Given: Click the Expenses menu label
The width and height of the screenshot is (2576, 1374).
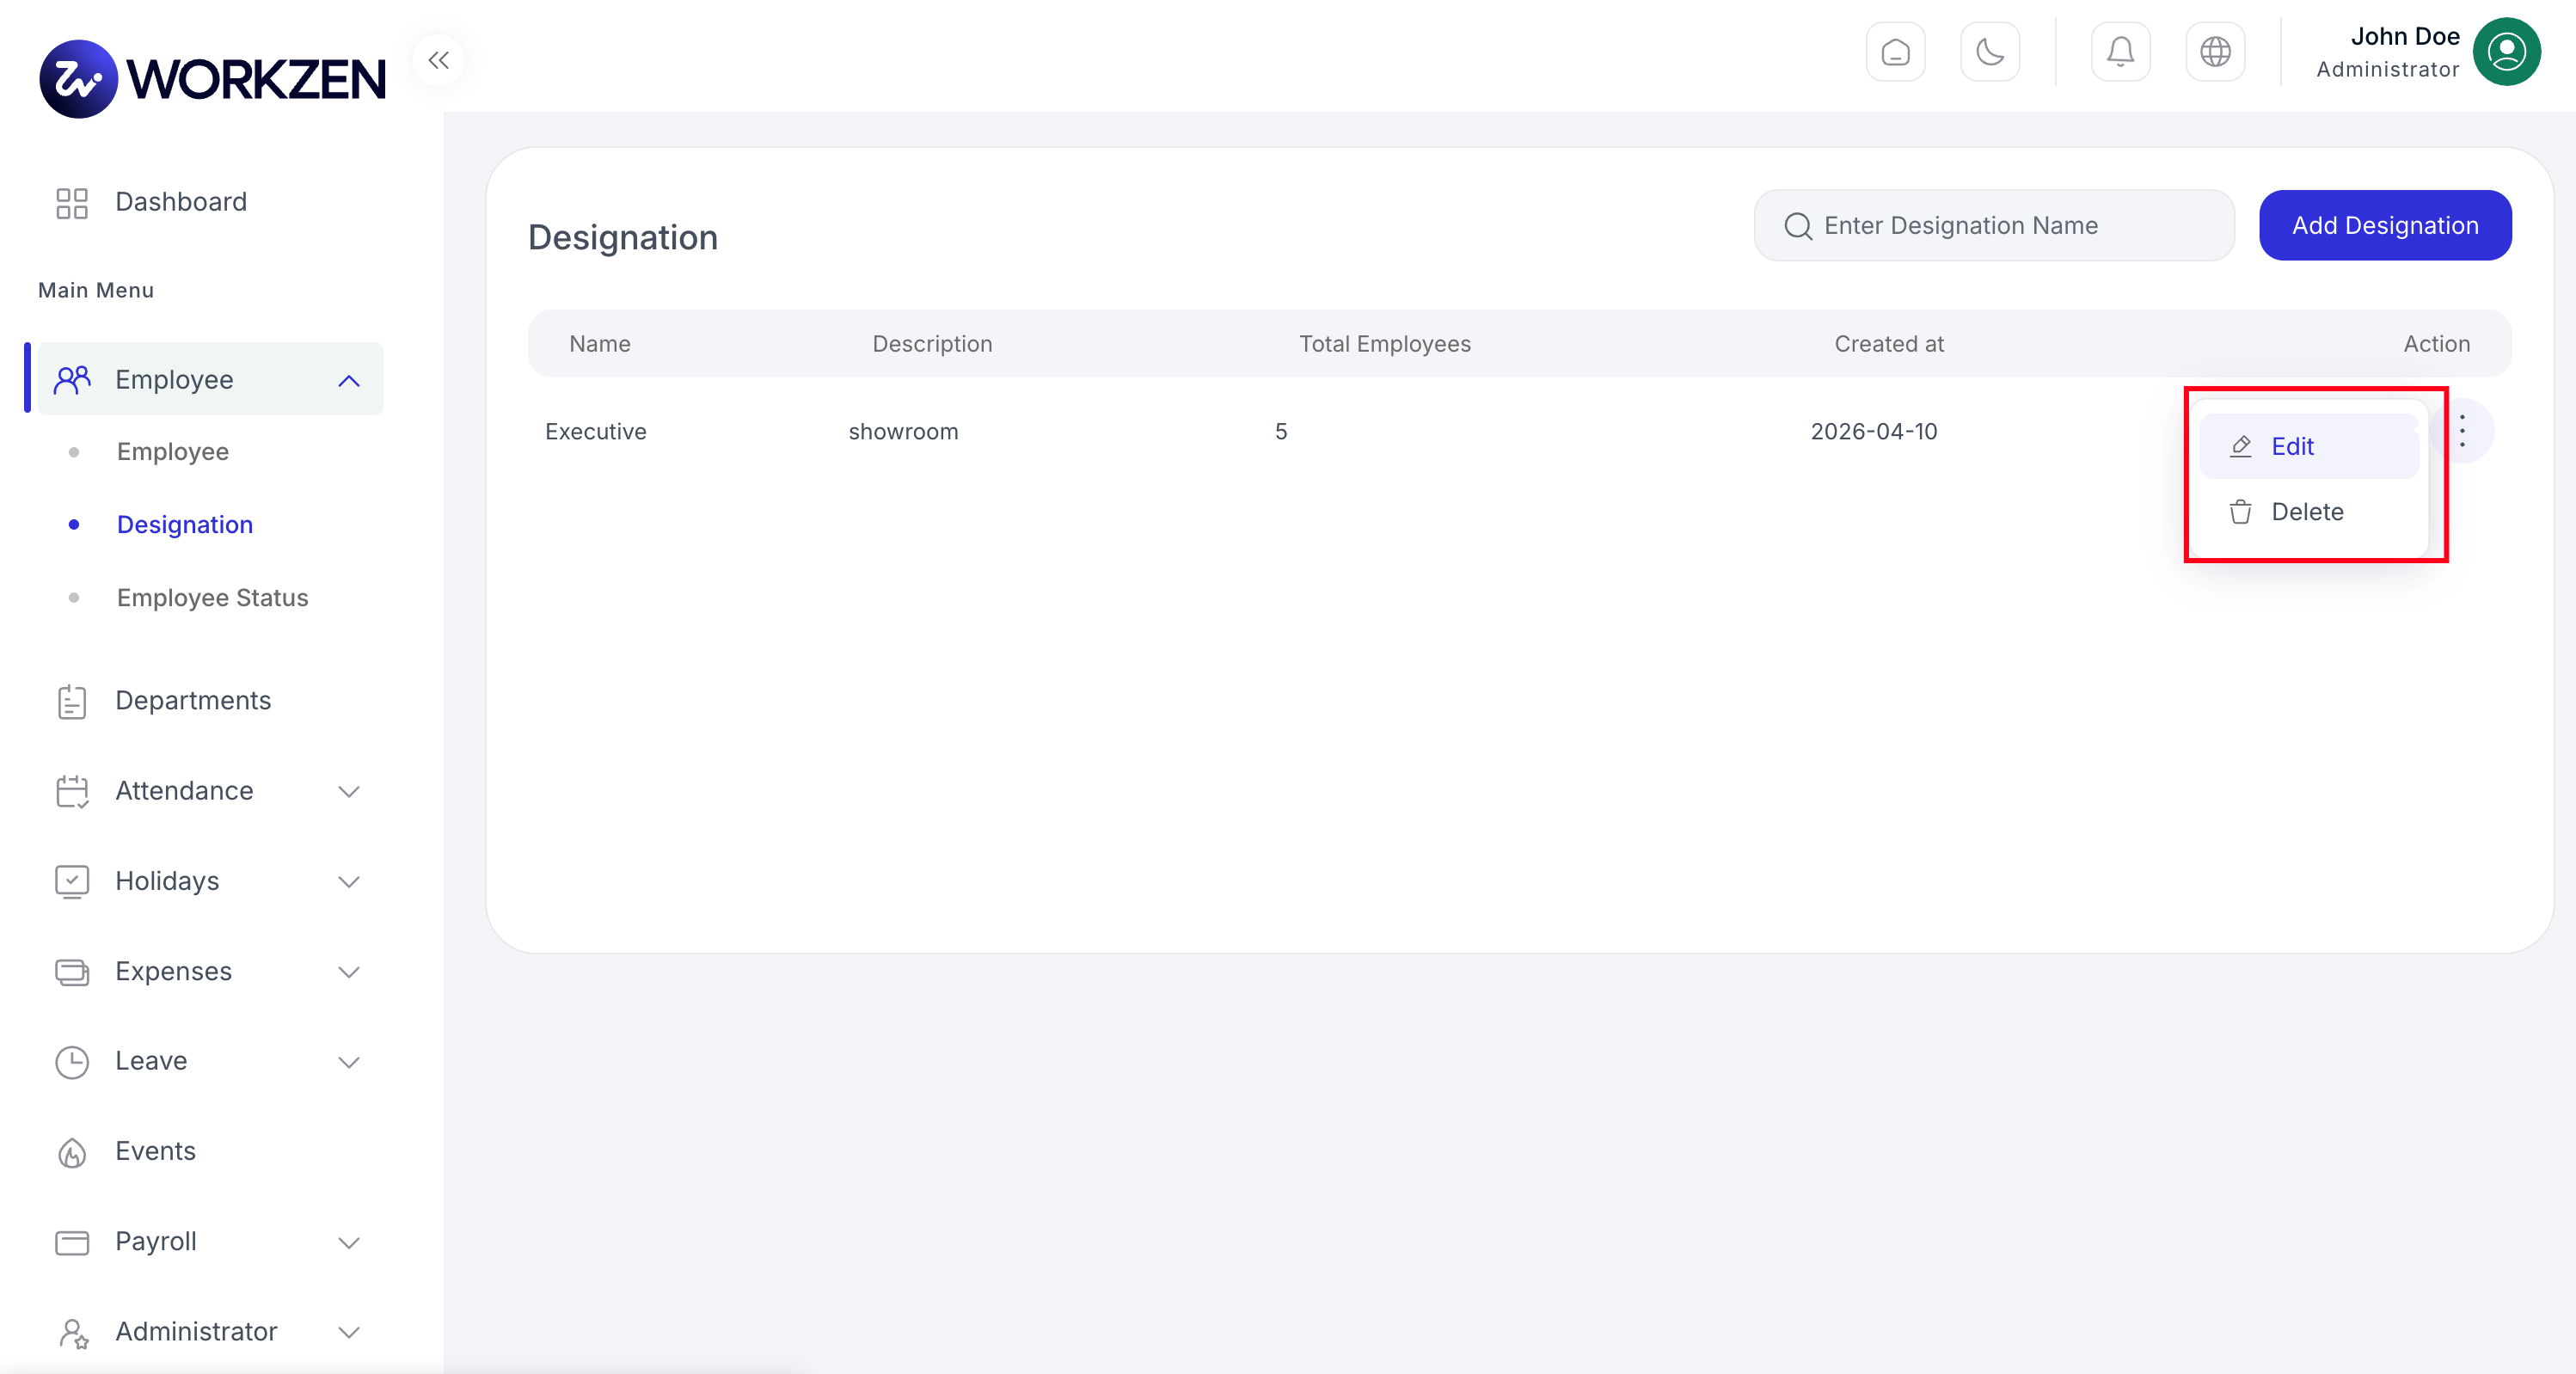Looking at the screenshot, I should click(x=173, y=972).
